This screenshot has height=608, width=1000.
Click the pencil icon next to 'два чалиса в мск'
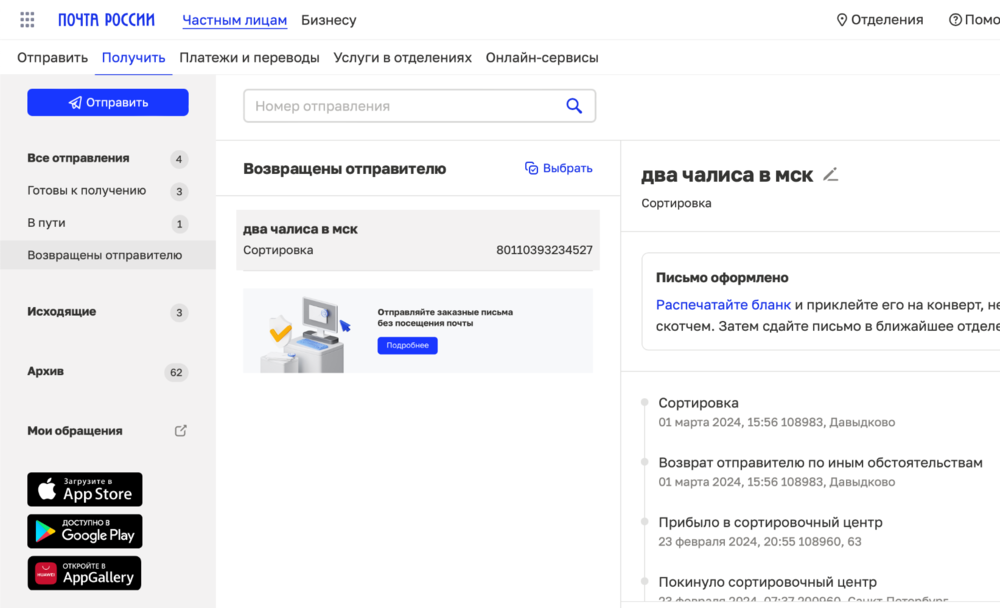[x=830, y=174]
